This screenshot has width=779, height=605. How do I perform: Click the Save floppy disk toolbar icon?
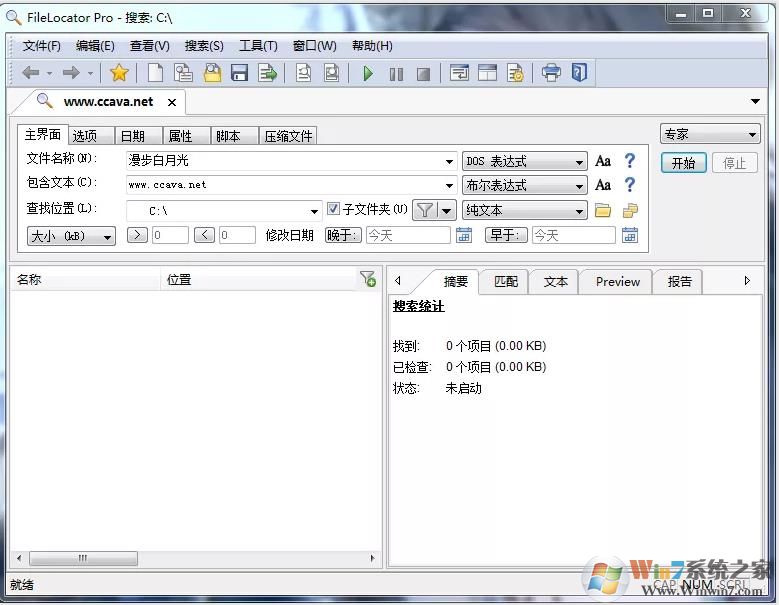(239, 73)
